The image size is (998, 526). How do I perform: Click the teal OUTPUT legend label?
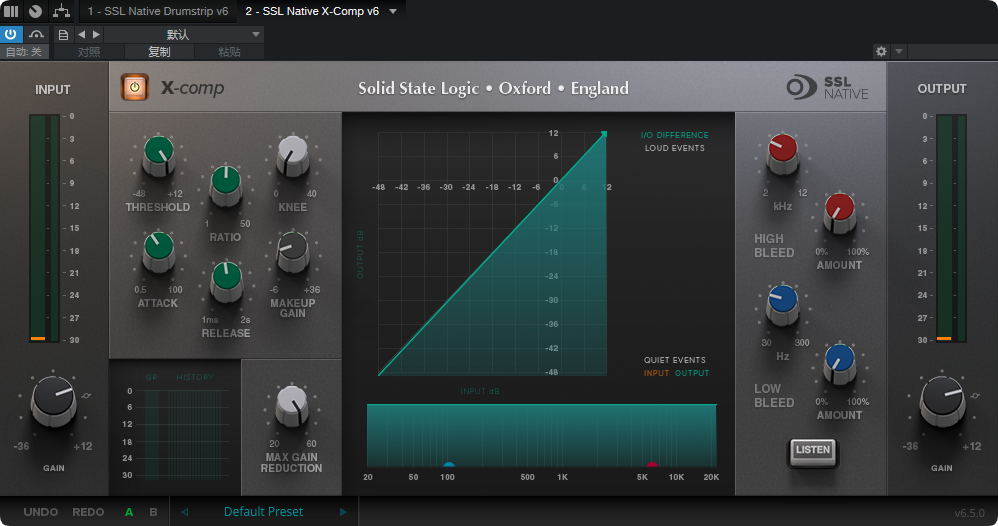[x=692, y=373]
